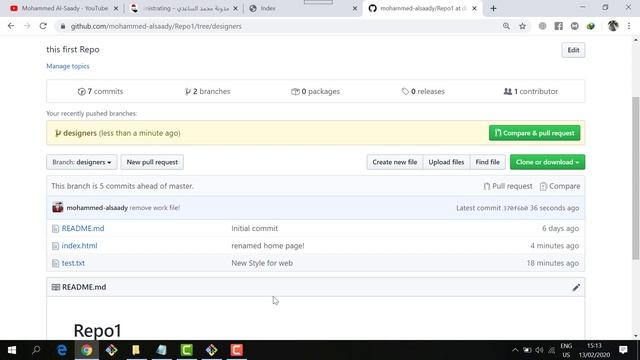Screen dimensions: 640x360
Task: Click New pull request button
Action: click(152, 162)
